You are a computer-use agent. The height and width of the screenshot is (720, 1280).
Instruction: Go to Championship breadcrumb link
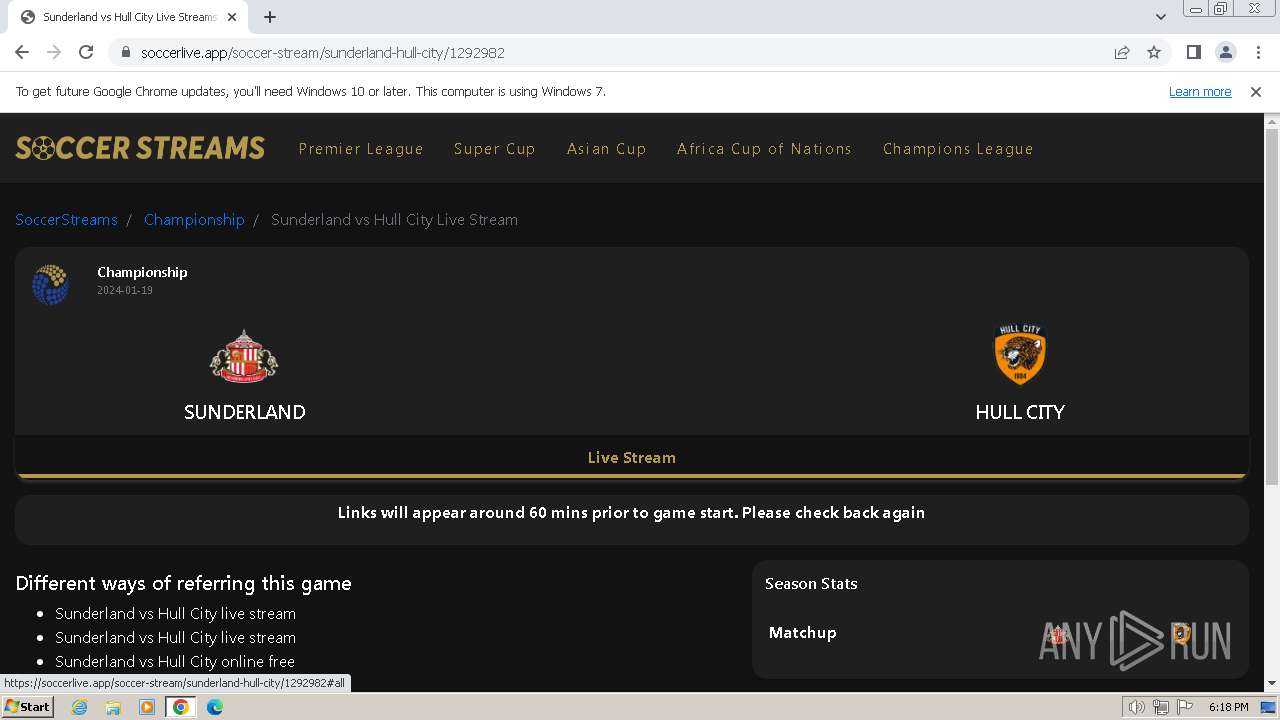[x=194, y=220]
